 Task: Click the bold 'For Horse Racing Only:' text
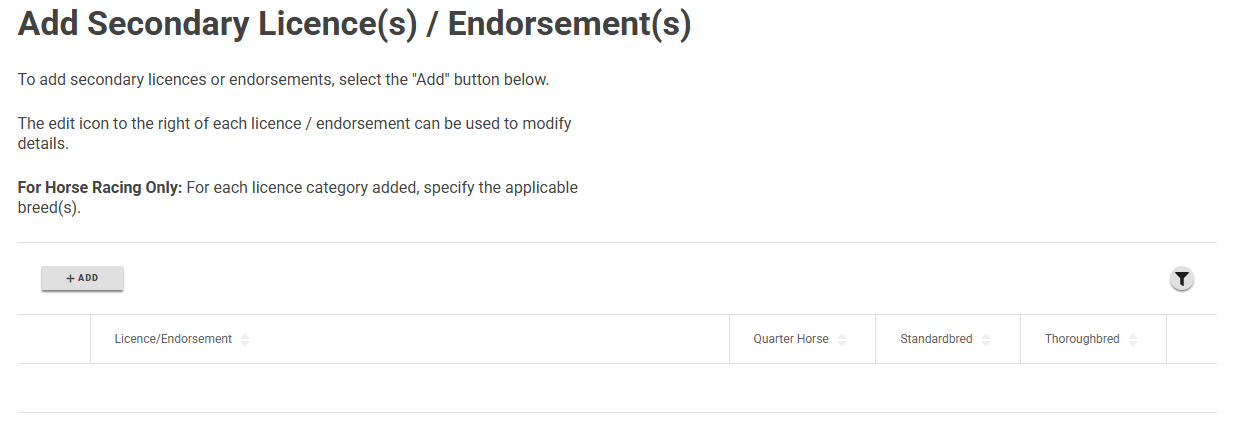point(100,188)
